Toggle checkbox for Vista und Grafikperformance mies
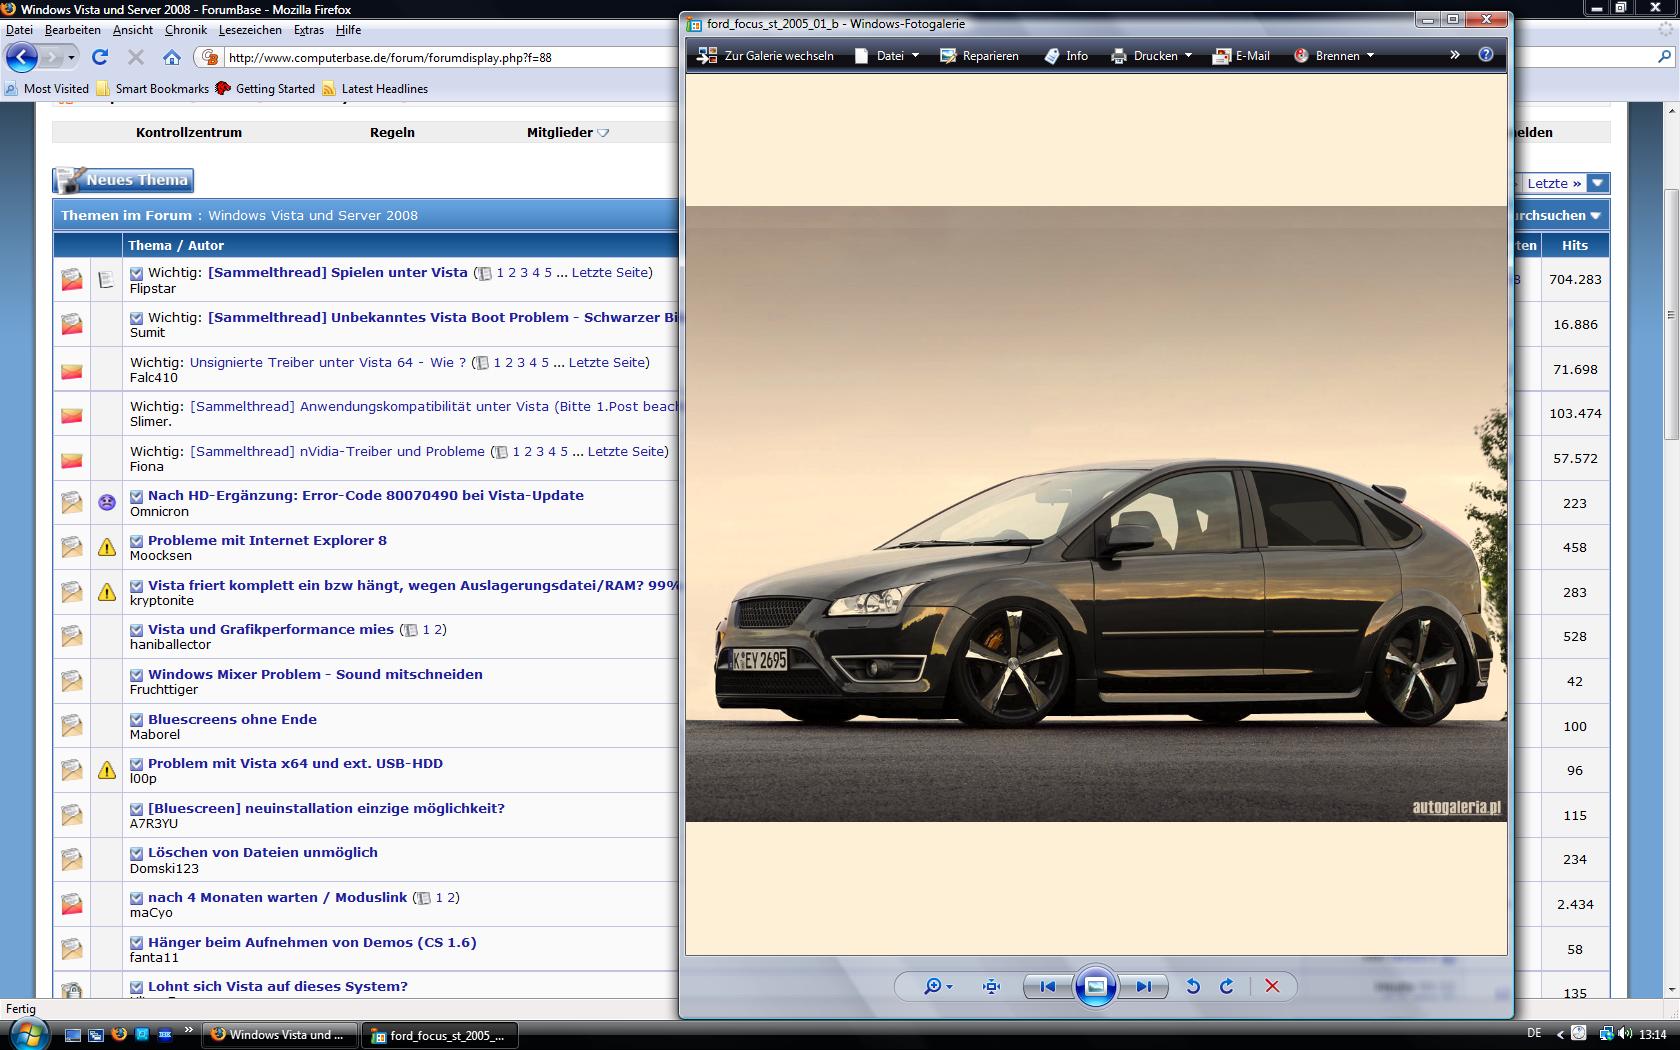1680x1050 pixels. pos(137,630)
